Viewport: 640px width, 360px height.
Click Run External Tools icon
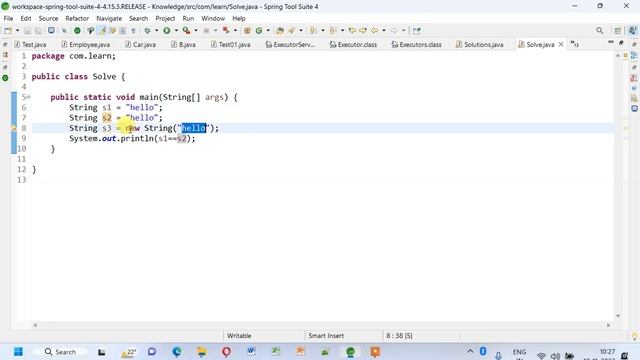(187, 31)
